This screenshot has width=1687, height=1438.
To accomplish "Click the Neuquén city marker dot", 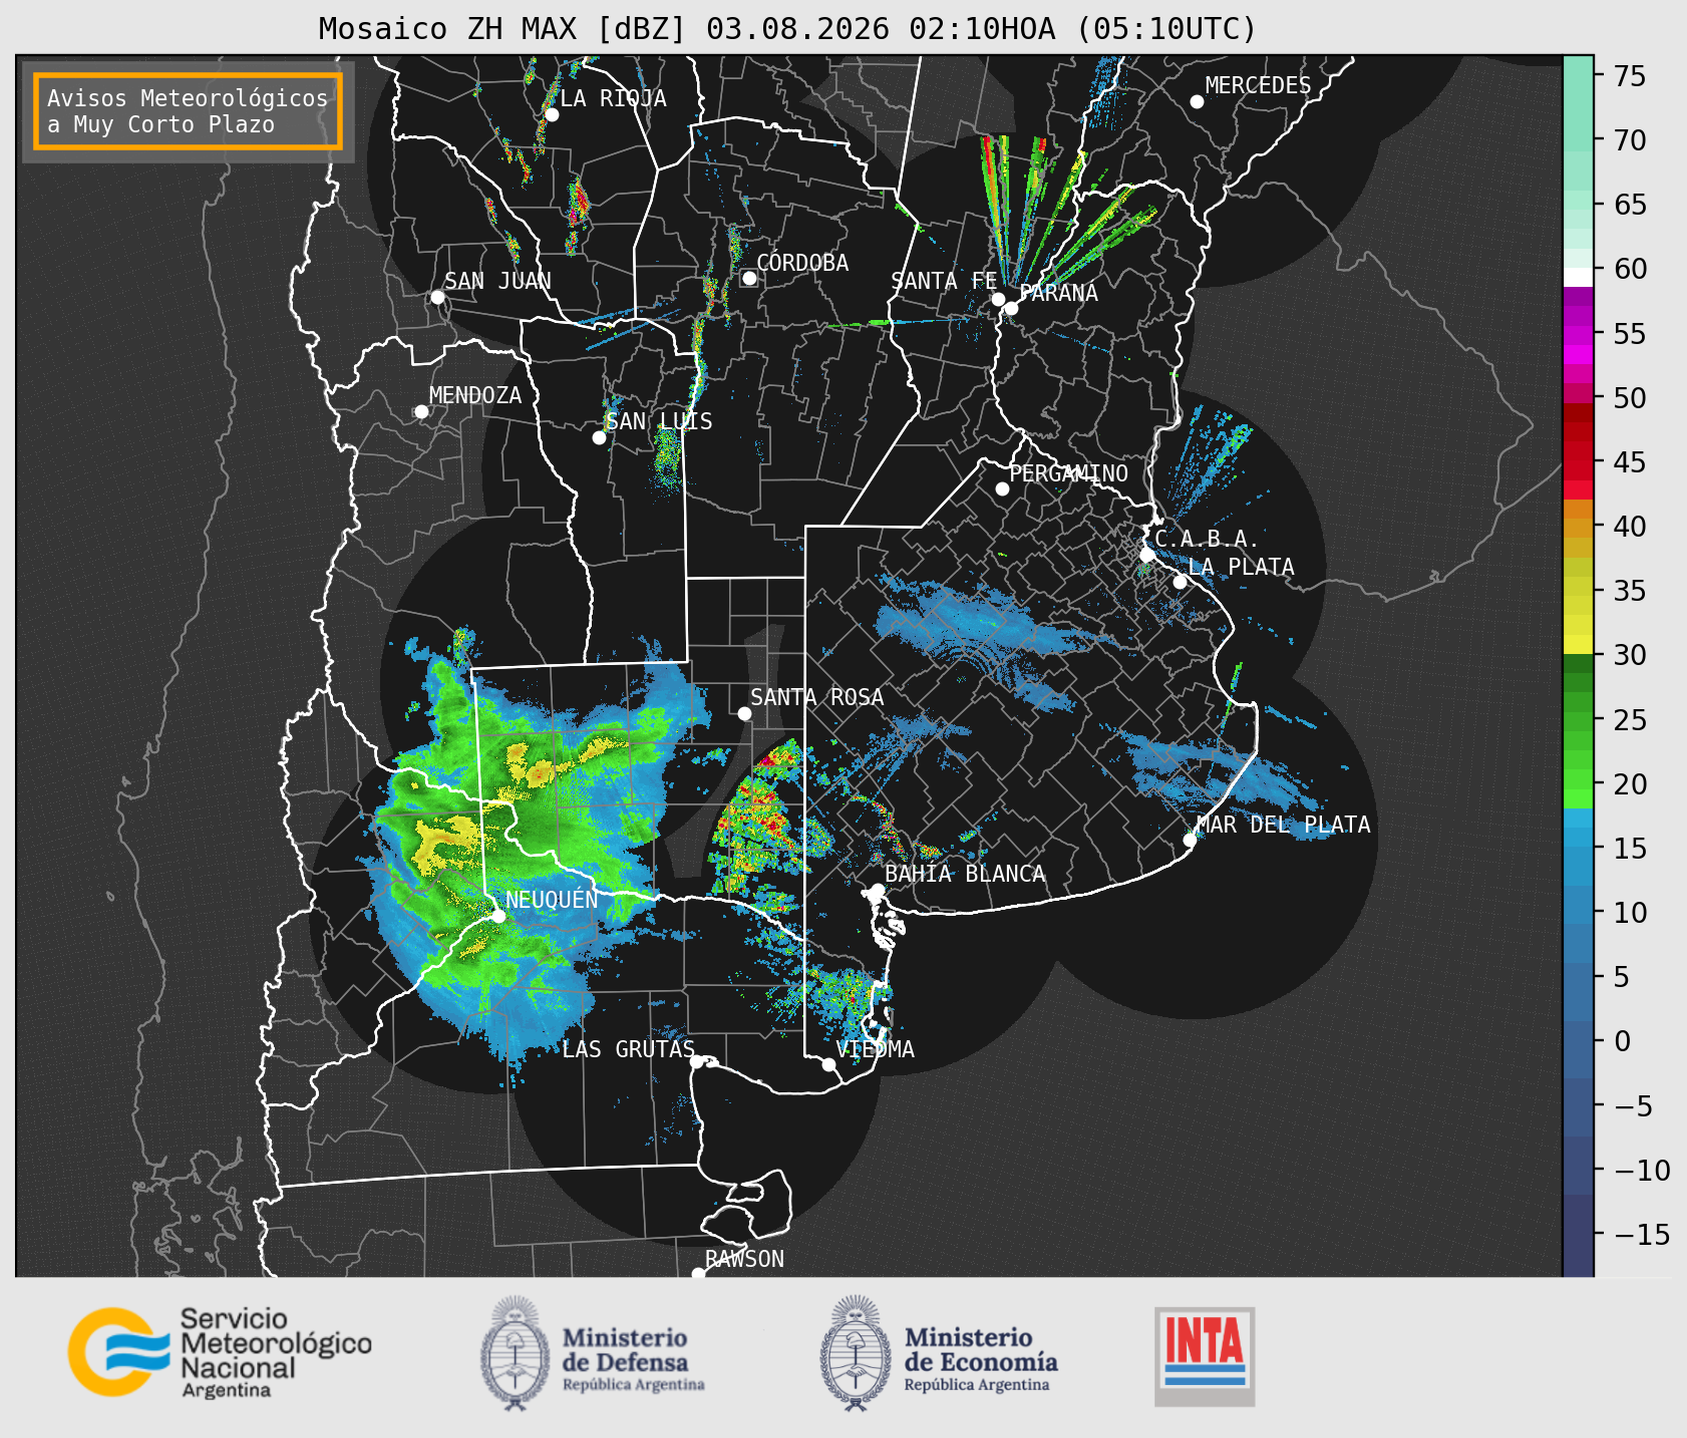I will click(x=498, y=915).
